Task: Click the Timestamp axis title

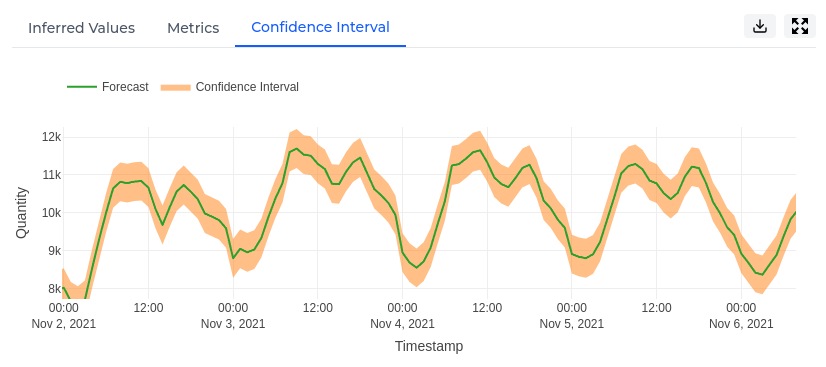Action: tap(429, 346)
